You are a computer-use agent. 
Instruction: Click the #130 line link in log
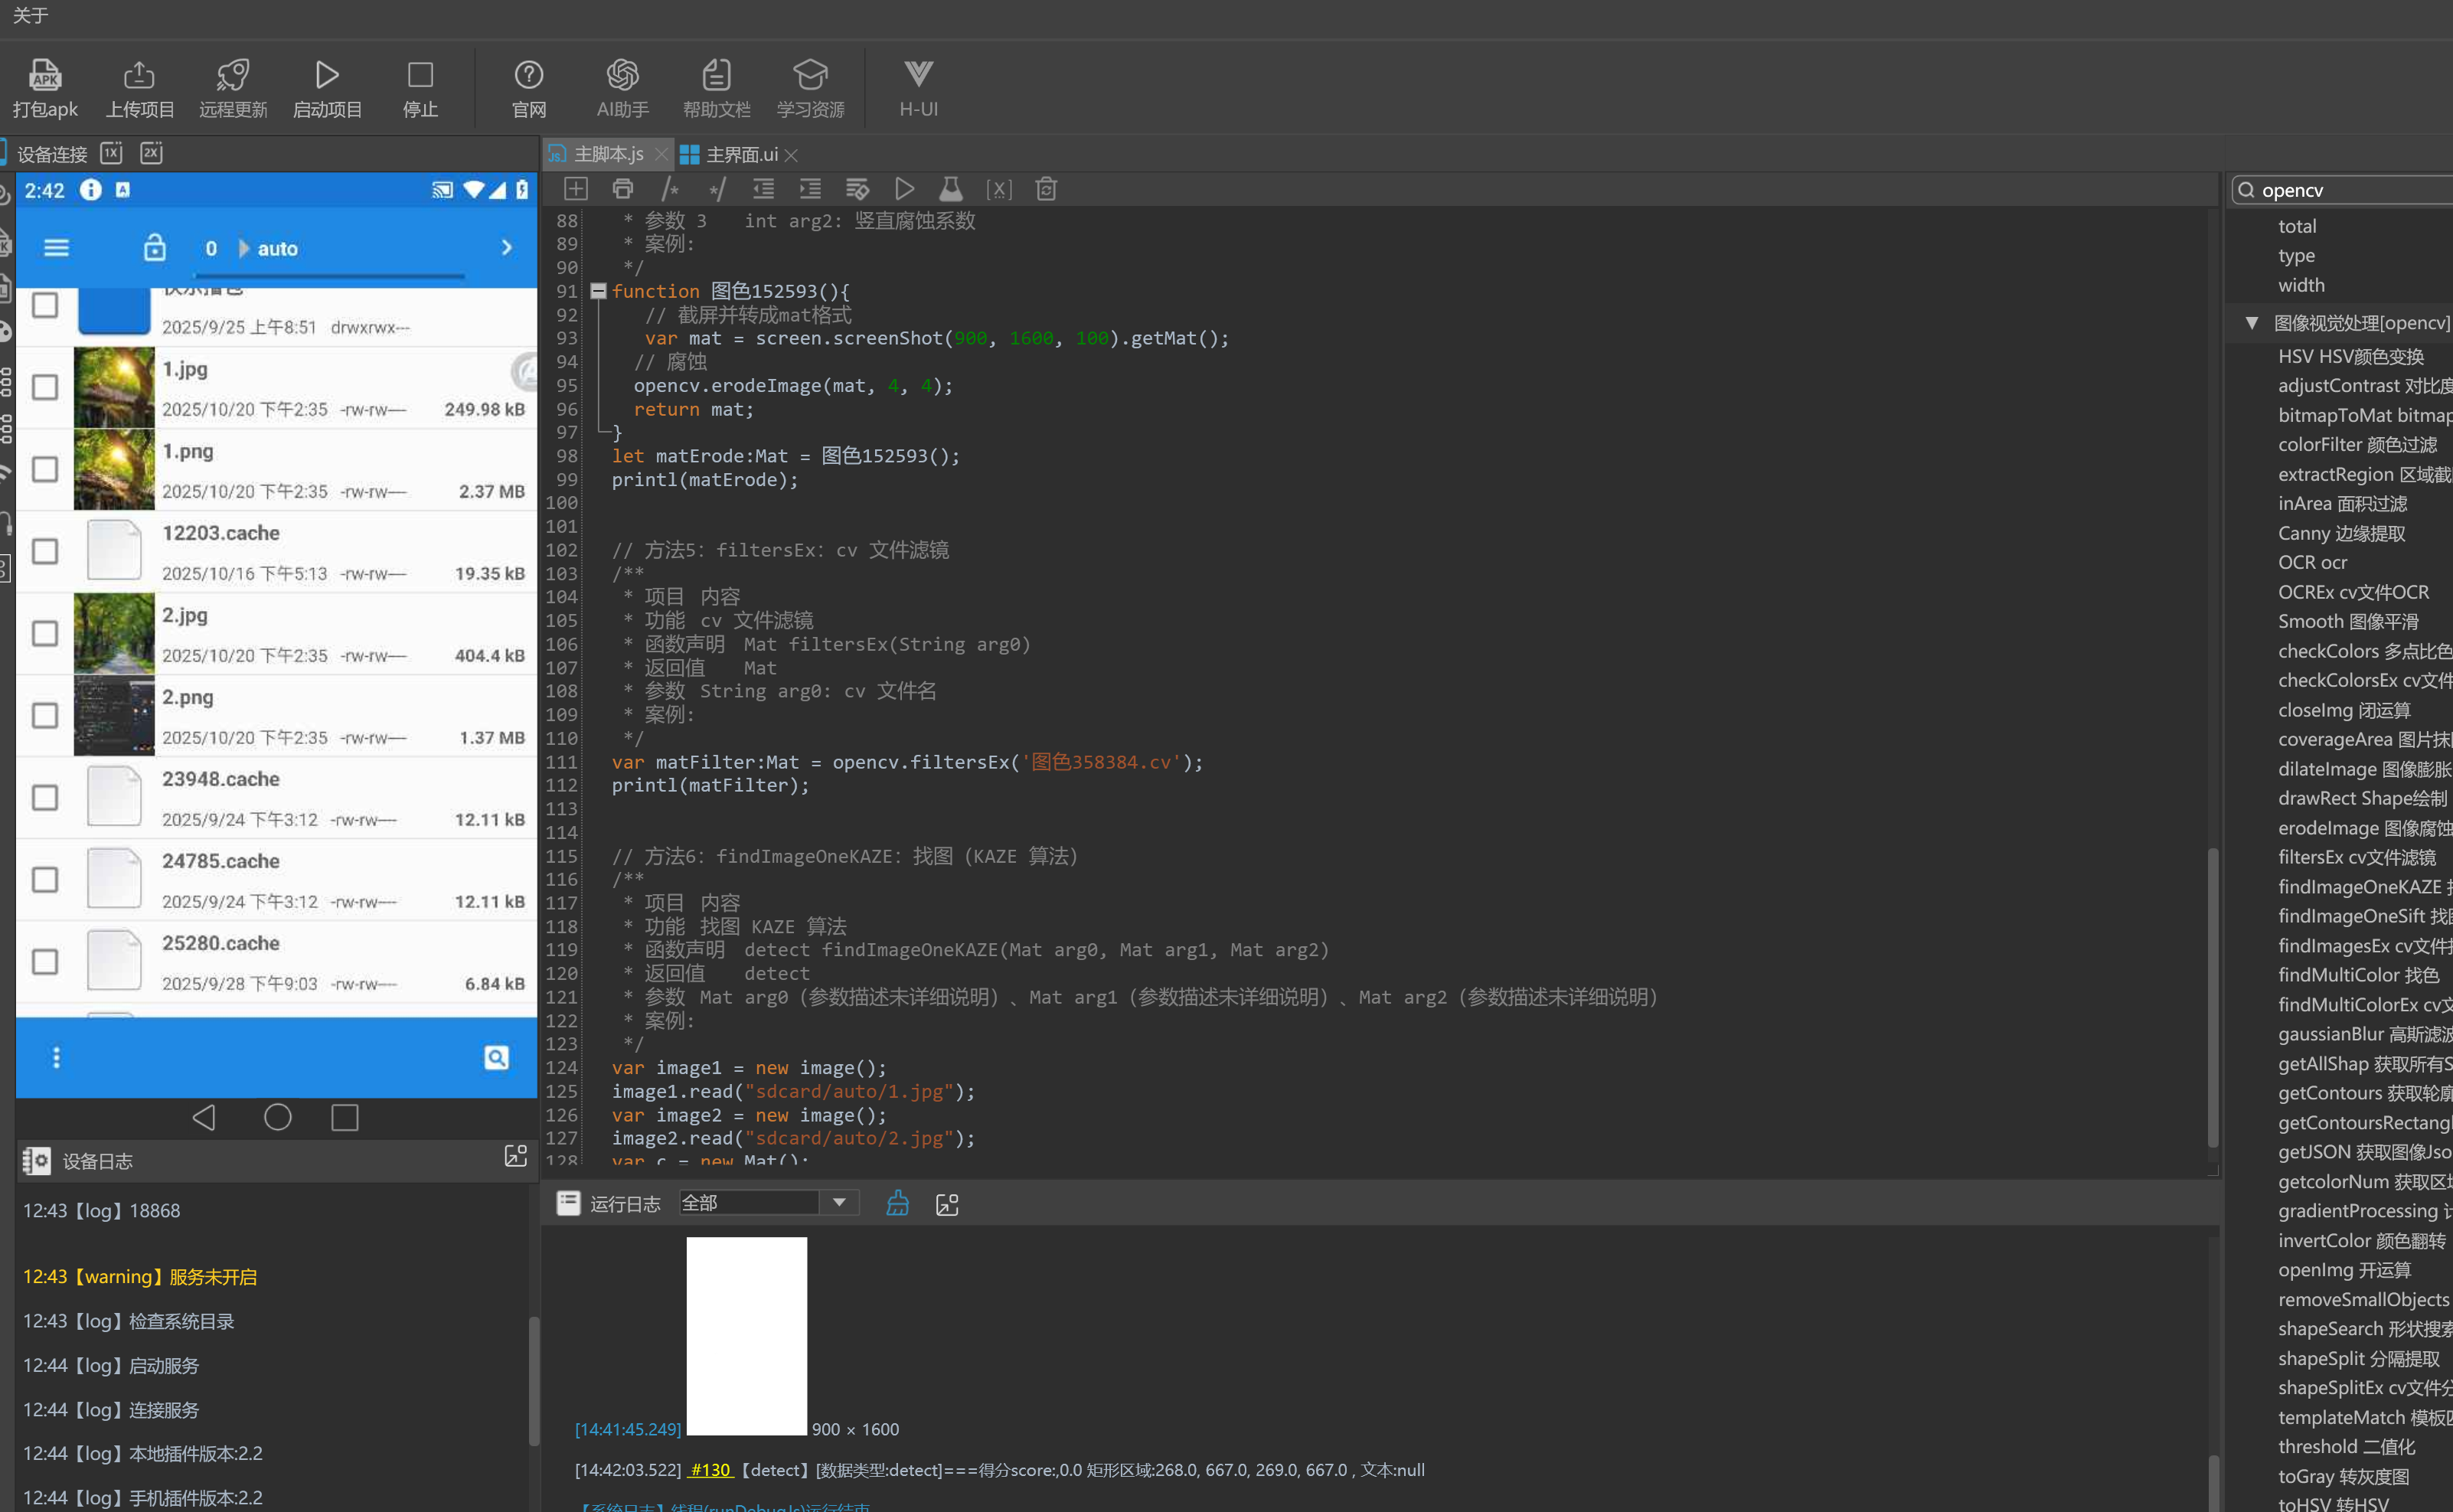click(x=711, y=1470)
